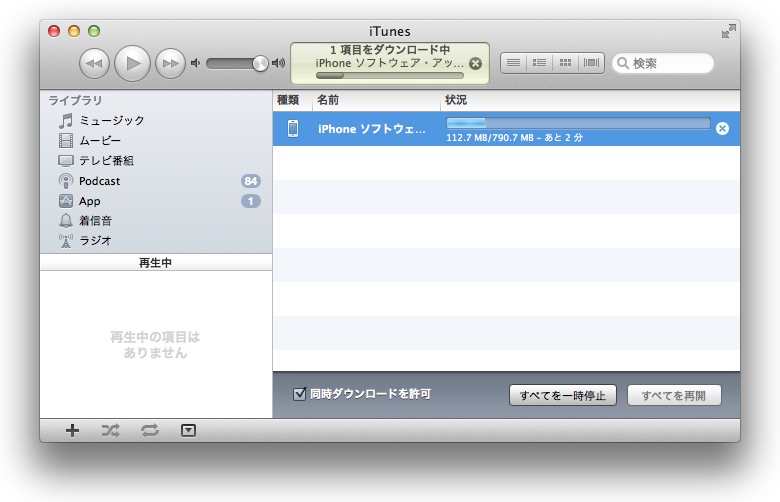Stop download from the status display
The width and height of the screenshot is (780, 502).
(475, 63)
